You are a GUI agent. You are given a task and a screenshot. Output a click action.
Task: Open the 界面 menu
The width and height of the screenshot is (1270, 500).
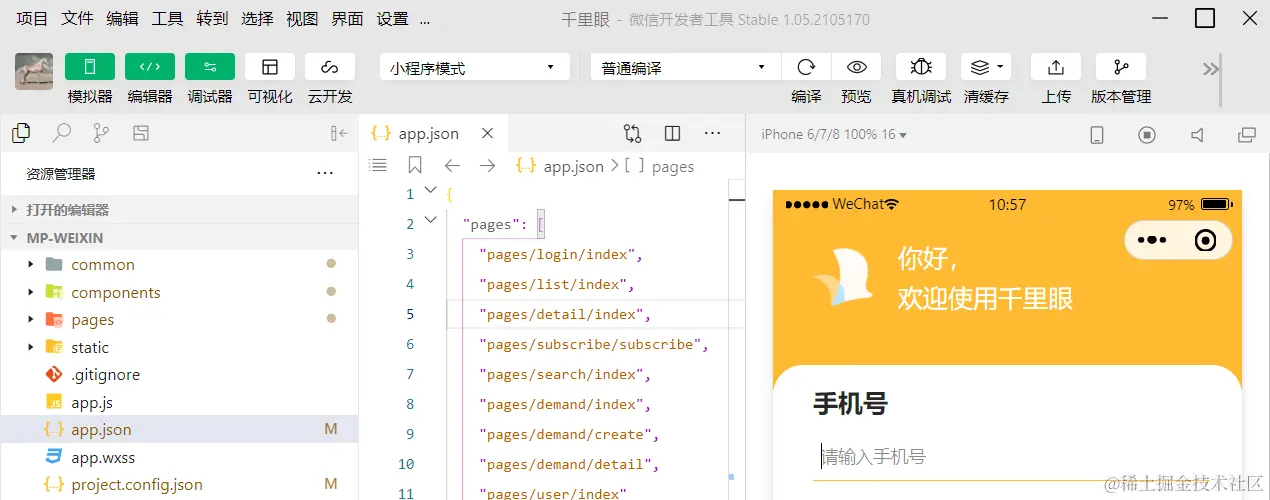point(347,19)
